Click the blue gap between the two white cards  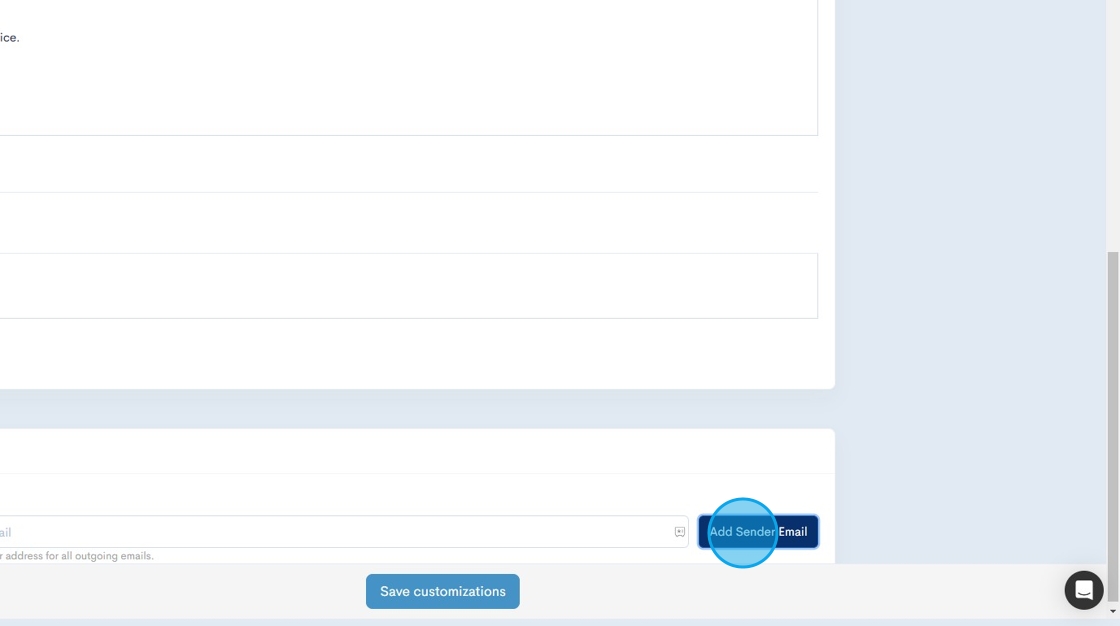pos(400,409)
